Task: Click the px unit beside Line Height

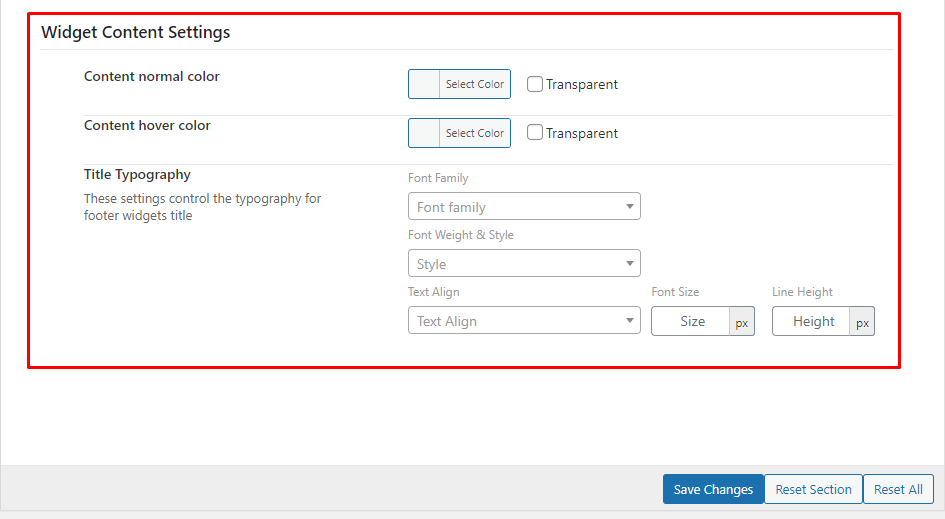Action: (862, 322)
